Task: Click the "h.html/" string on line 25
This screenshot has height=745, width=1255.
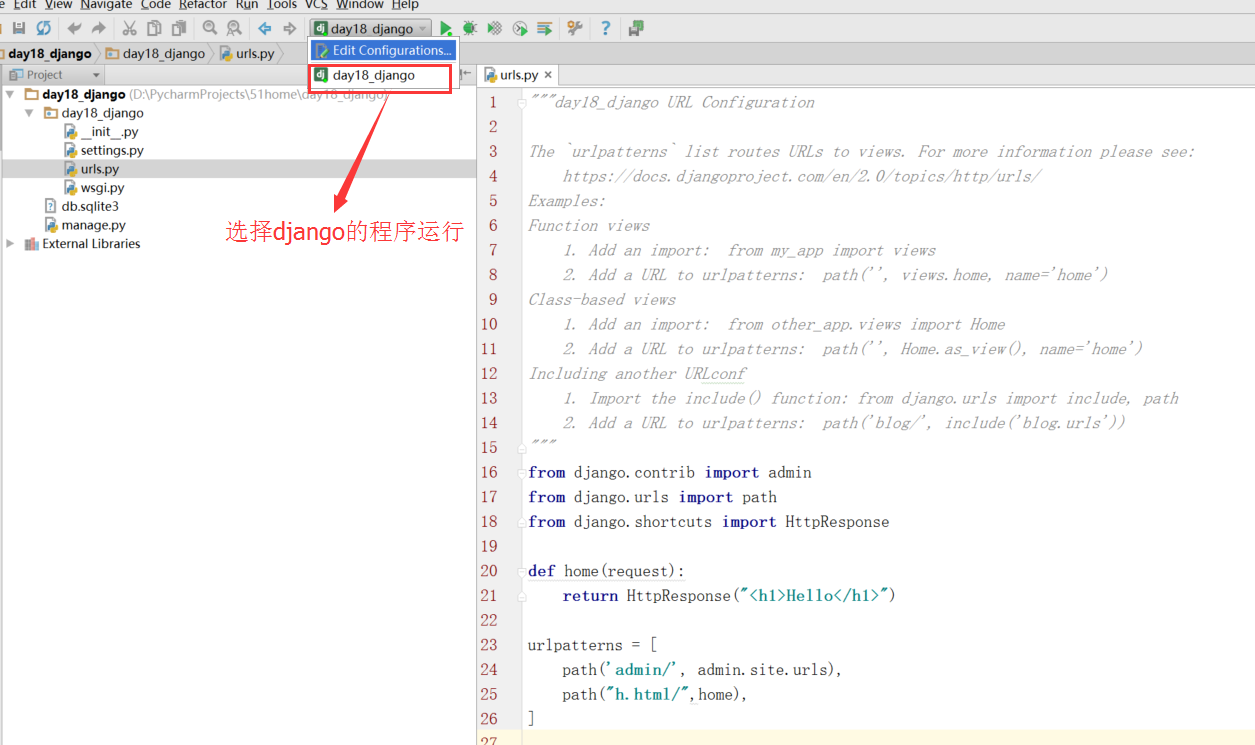Action: click(649, 694)
